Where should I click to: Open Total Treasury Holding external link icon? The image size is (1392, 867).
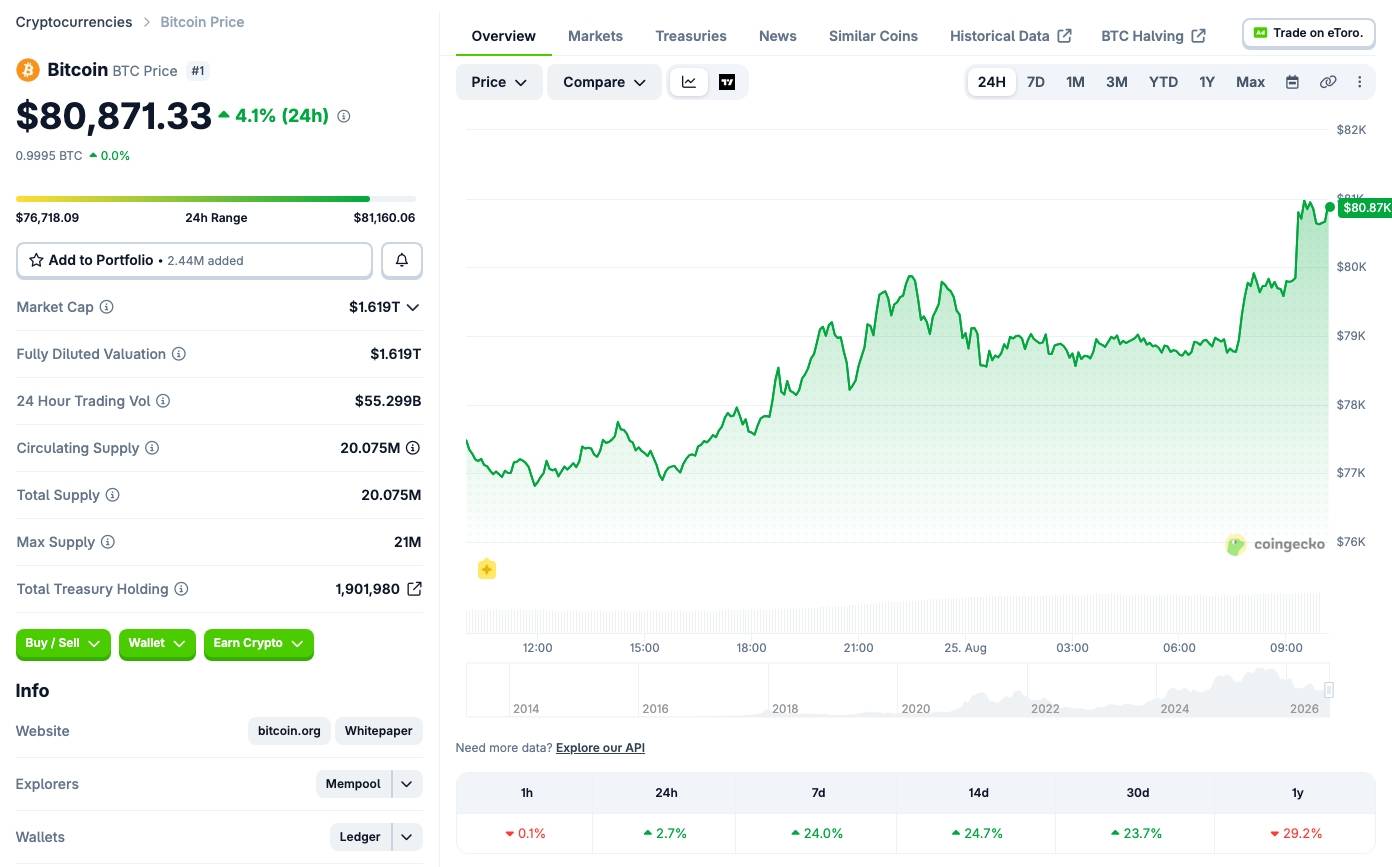coord(414,589)
